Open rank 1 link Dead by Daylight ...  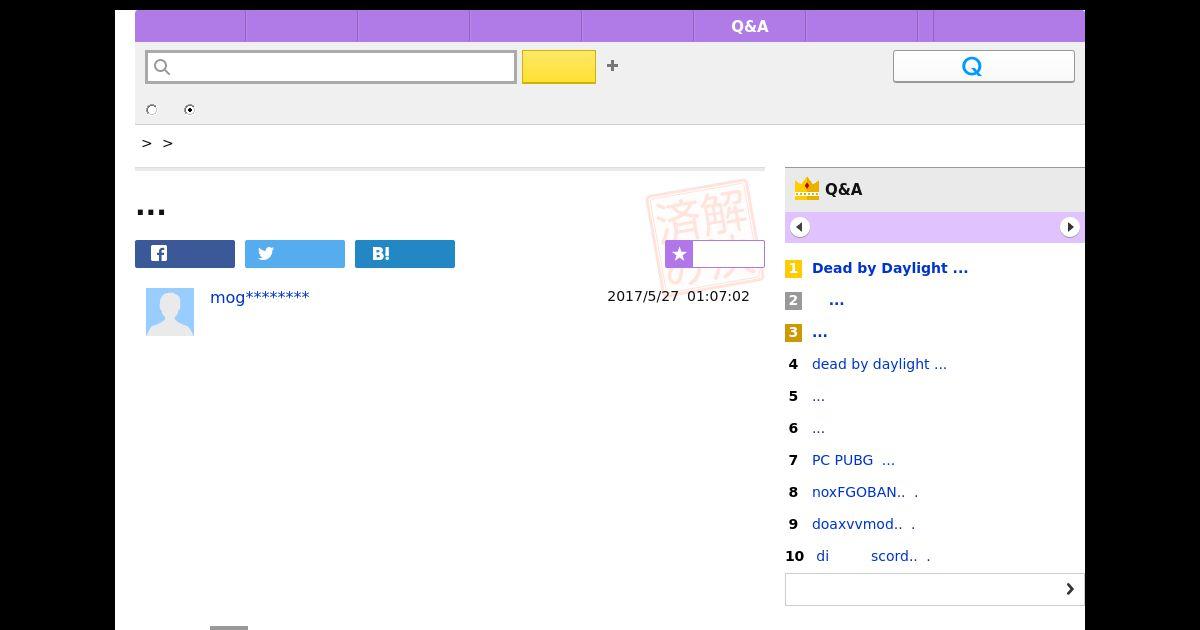[890, 268]
